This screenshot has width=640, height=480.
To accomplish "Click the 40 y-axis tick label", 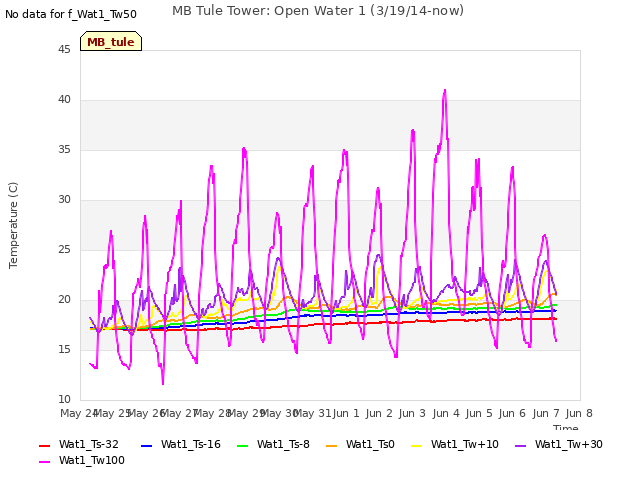I will point(64,100).
